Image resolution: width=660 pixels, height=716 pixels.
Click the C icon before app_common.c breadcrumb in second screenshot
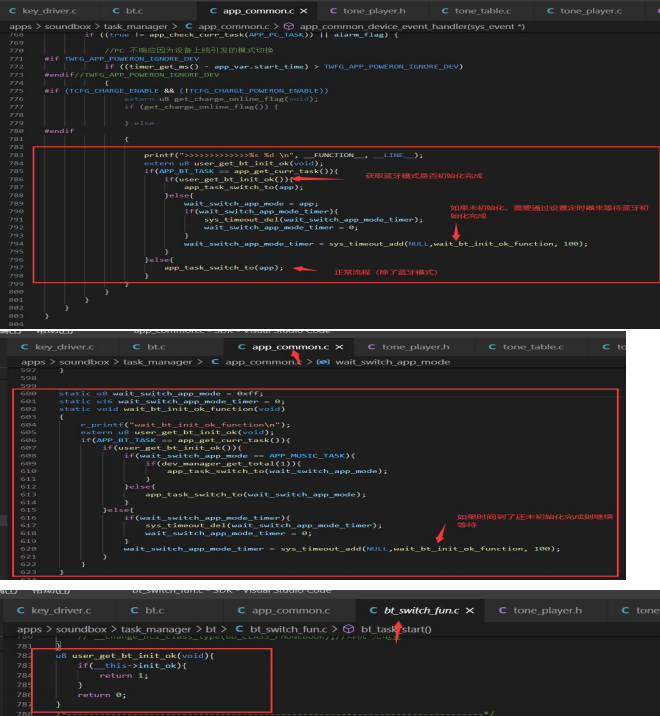tap(215, 362)
